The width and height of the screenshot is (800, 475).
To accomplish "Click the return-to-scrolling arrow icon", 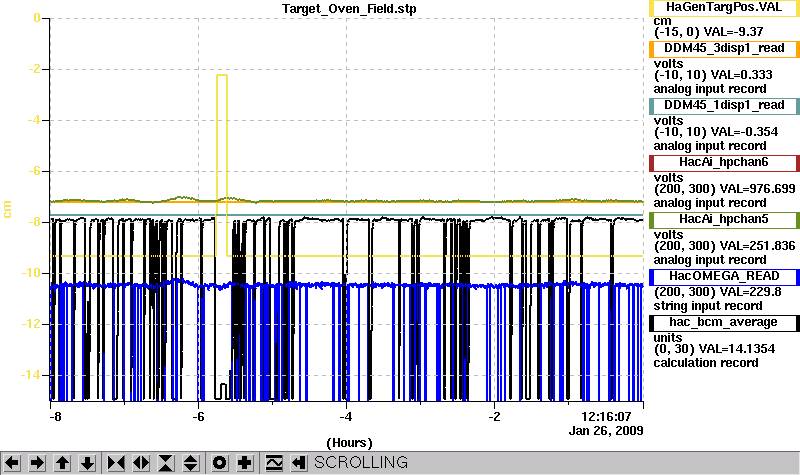I will click(x=298, y=463).
